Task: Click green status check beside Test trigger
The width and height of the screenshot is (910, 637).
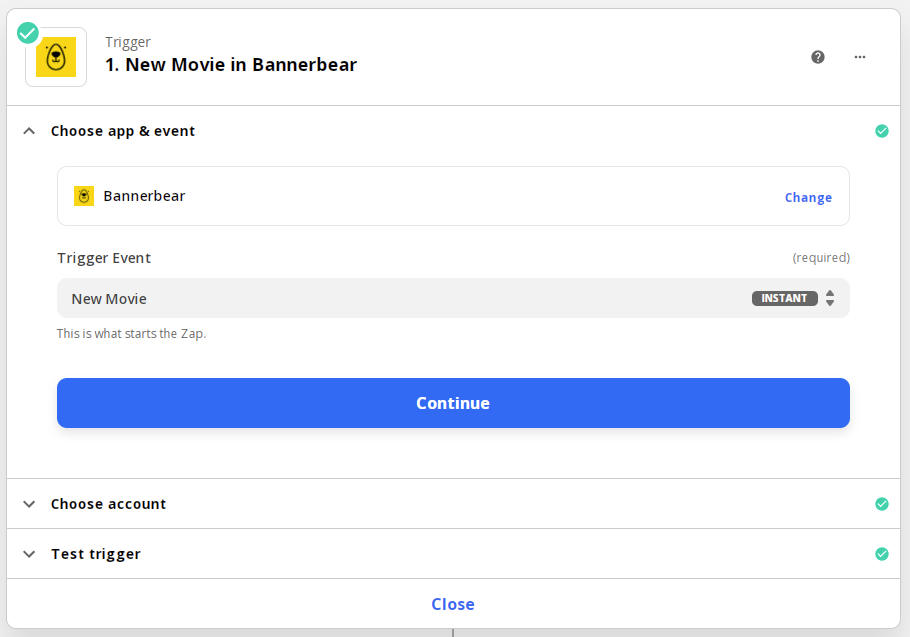Action: (882, 554)
